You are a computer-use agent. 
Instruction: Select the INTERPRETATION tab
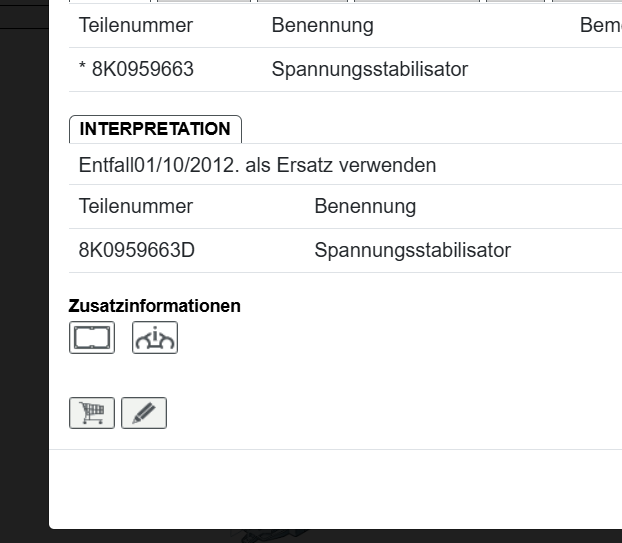155,129
